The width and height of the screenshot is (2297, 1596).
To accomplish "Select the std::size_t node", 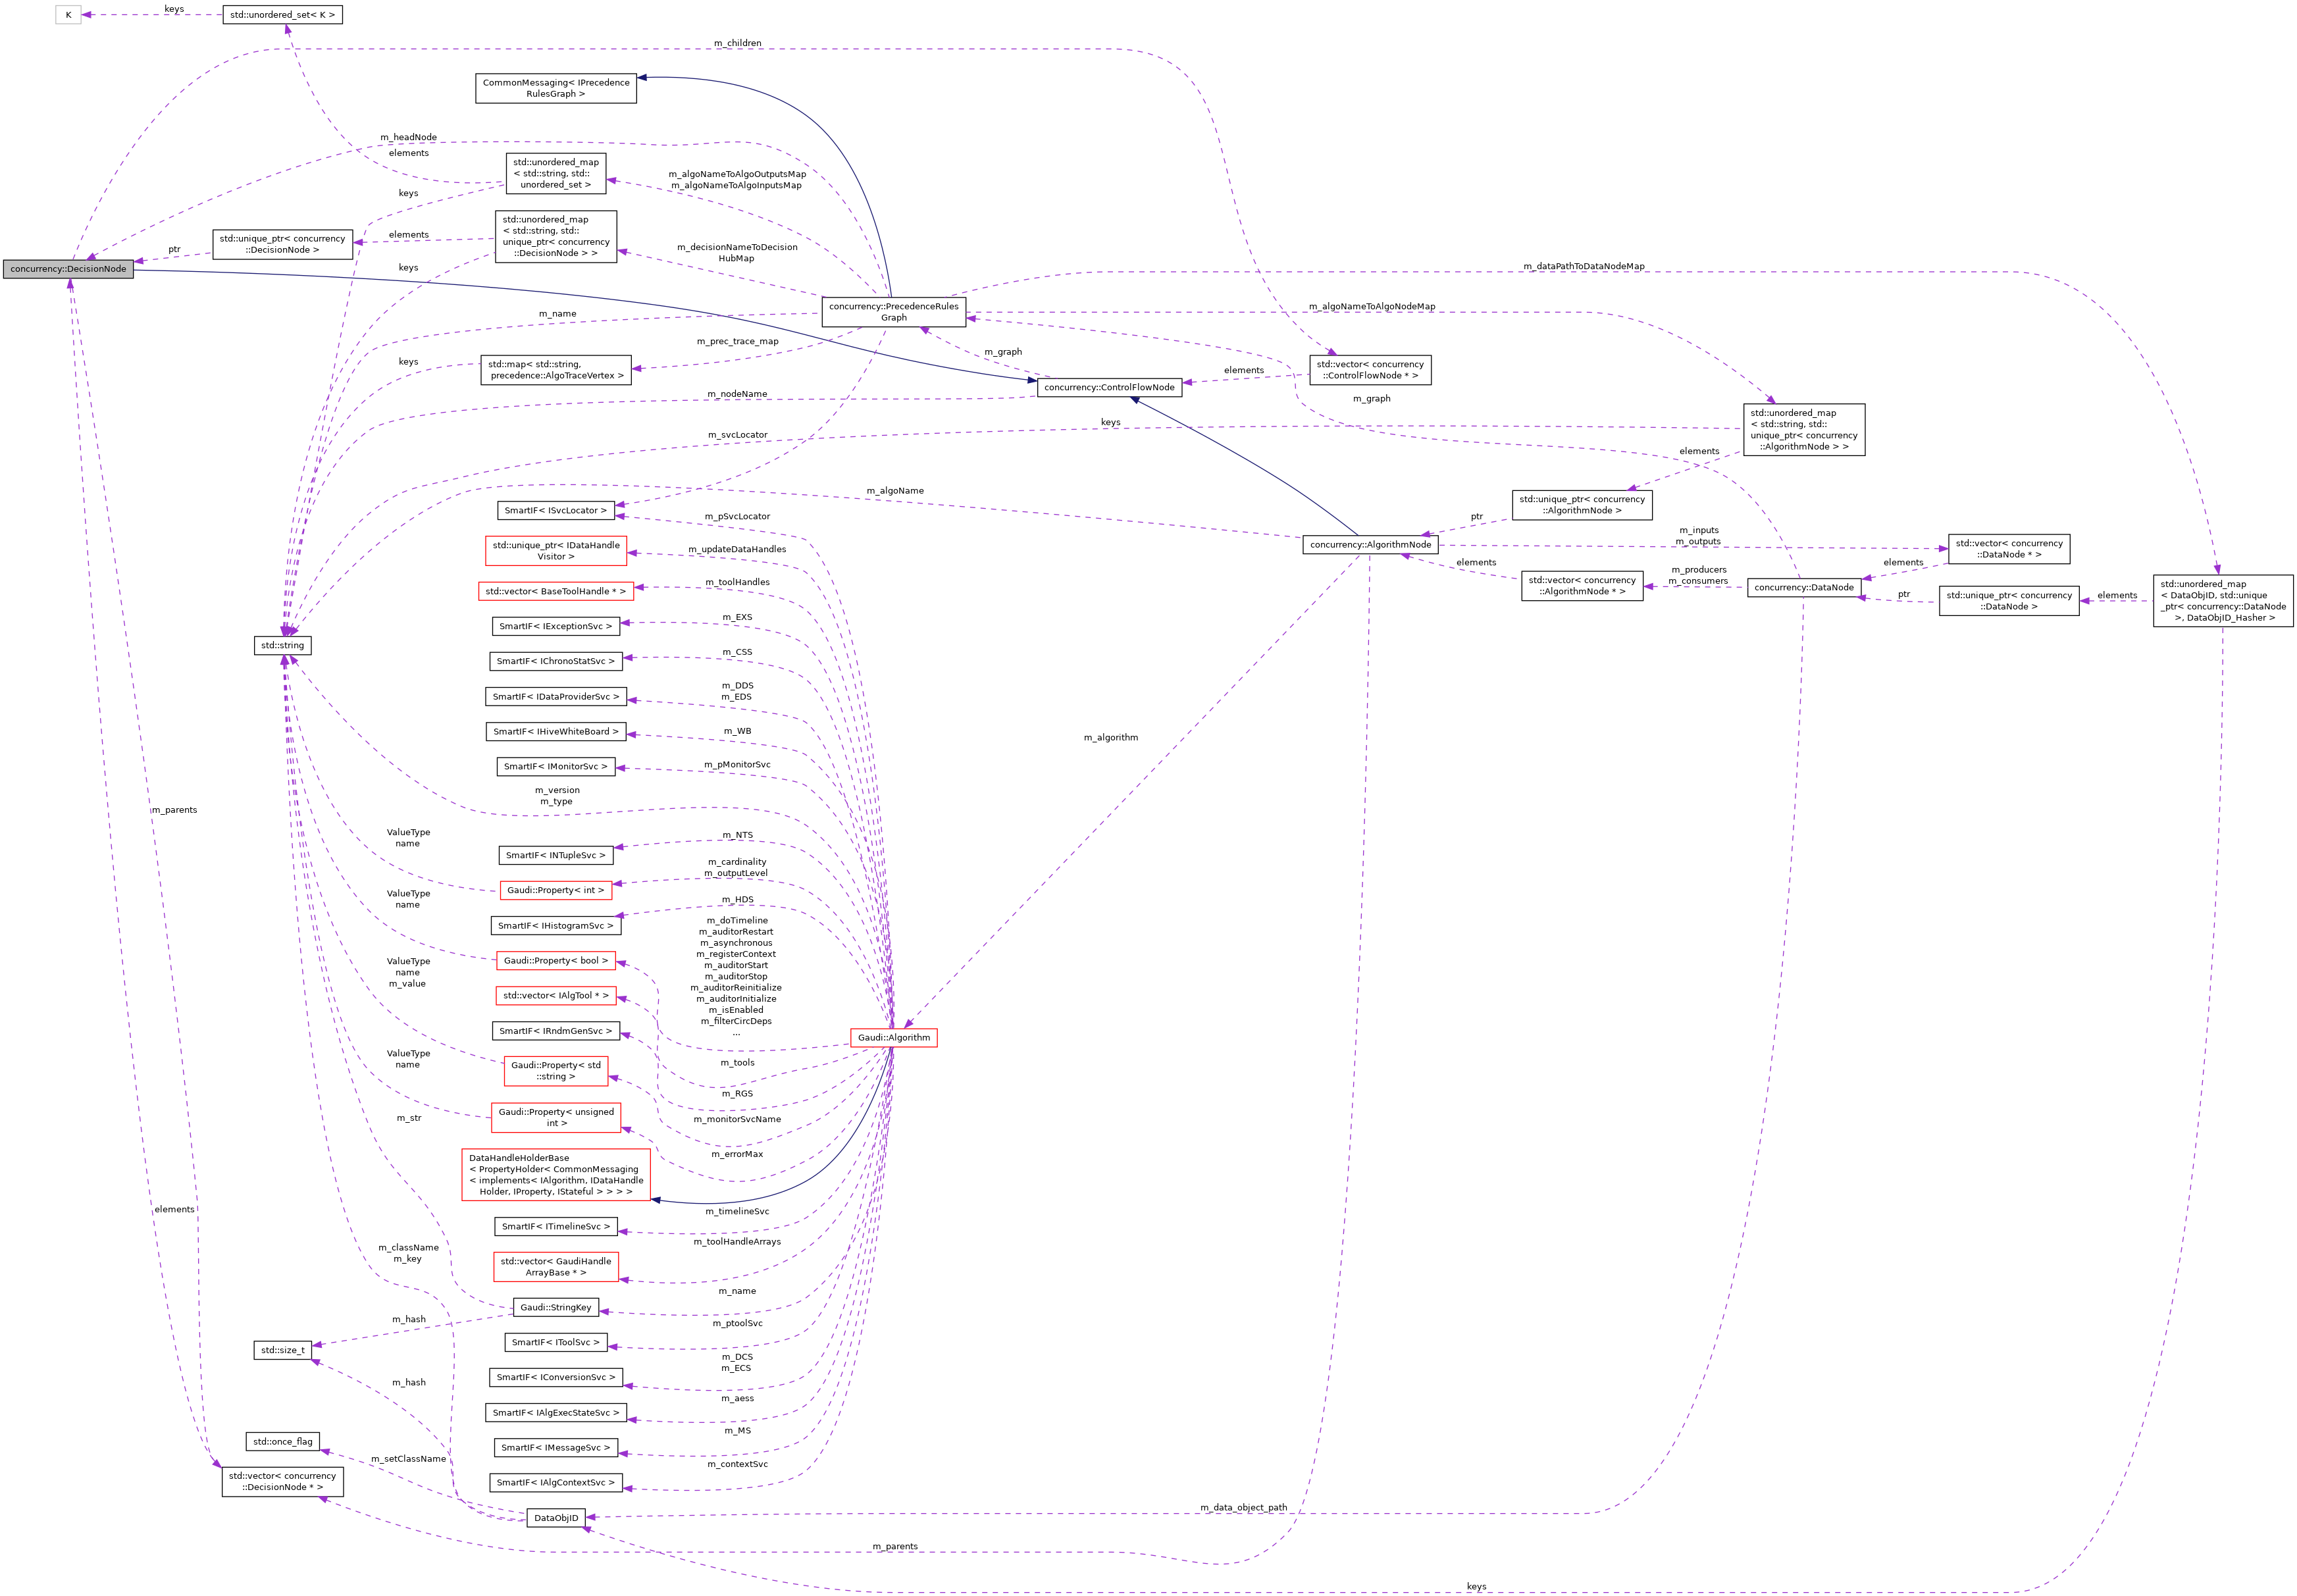I will click(283, 1349).
